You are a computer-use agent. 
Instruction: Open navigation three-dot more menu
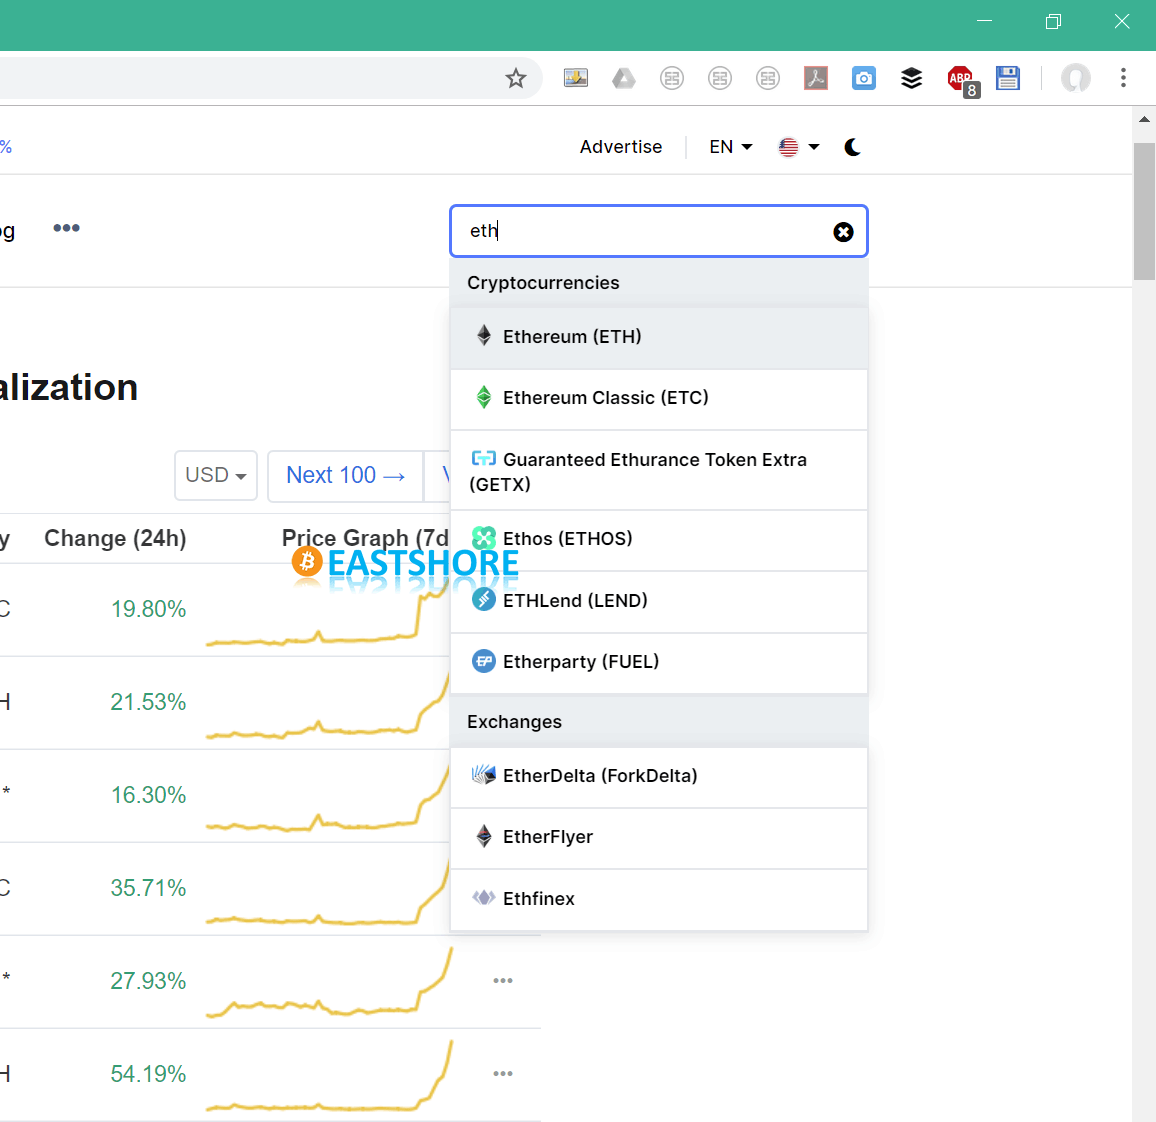pos(66,228)
